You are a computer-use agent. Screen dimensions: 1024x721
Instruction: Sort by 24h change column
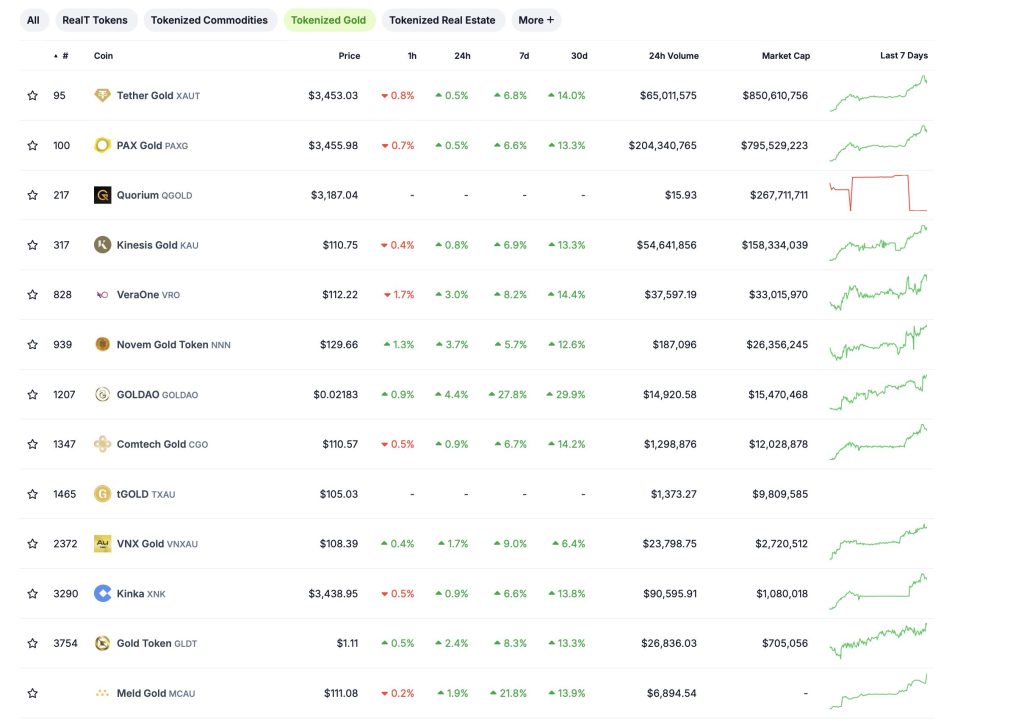point(462,56)
